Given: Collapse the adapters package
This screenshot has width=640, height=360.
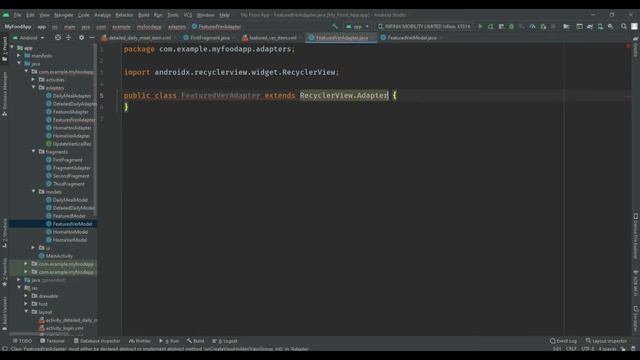Looking at the screenshot, I should 34,87.
